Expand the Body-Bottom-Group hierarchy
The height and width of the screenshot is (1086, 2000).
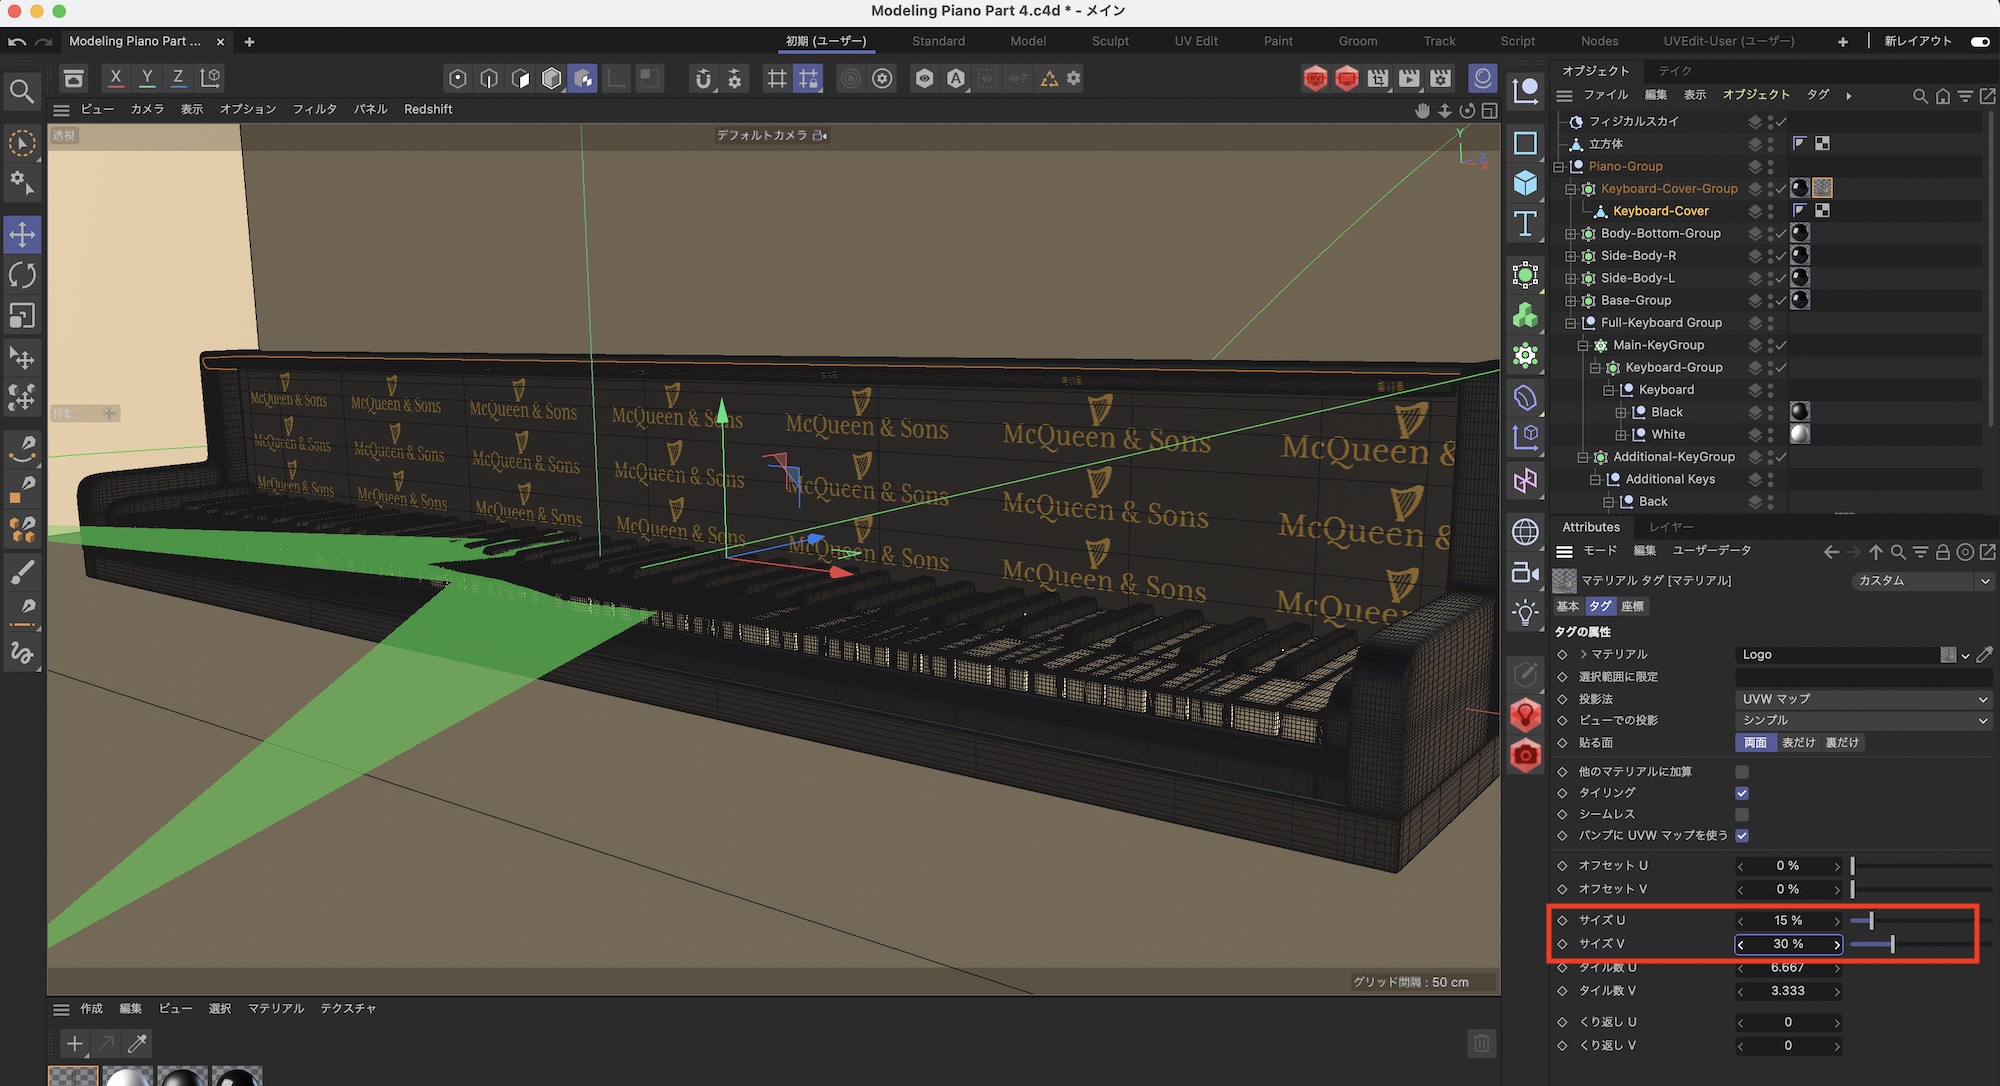(1570, 234)
